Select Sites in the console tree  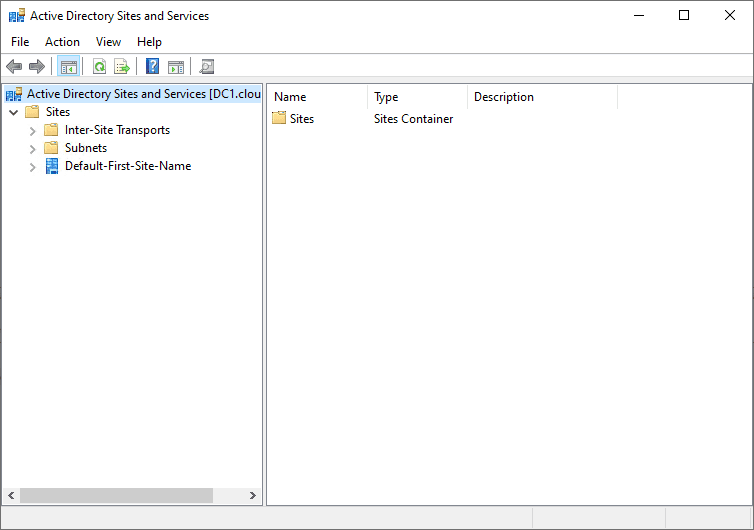58,112
